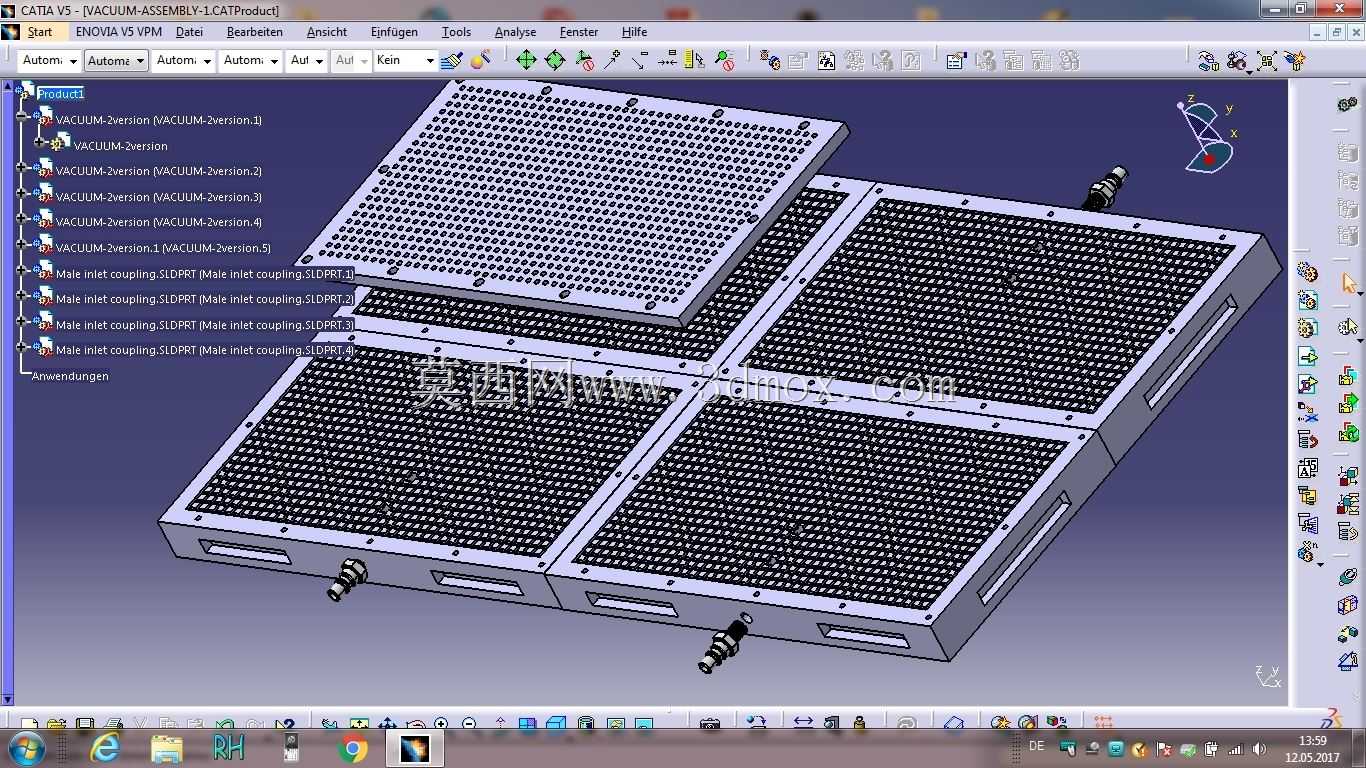Select the New Part tool icon
The image size is (1366, 768).
point(1307,327)
